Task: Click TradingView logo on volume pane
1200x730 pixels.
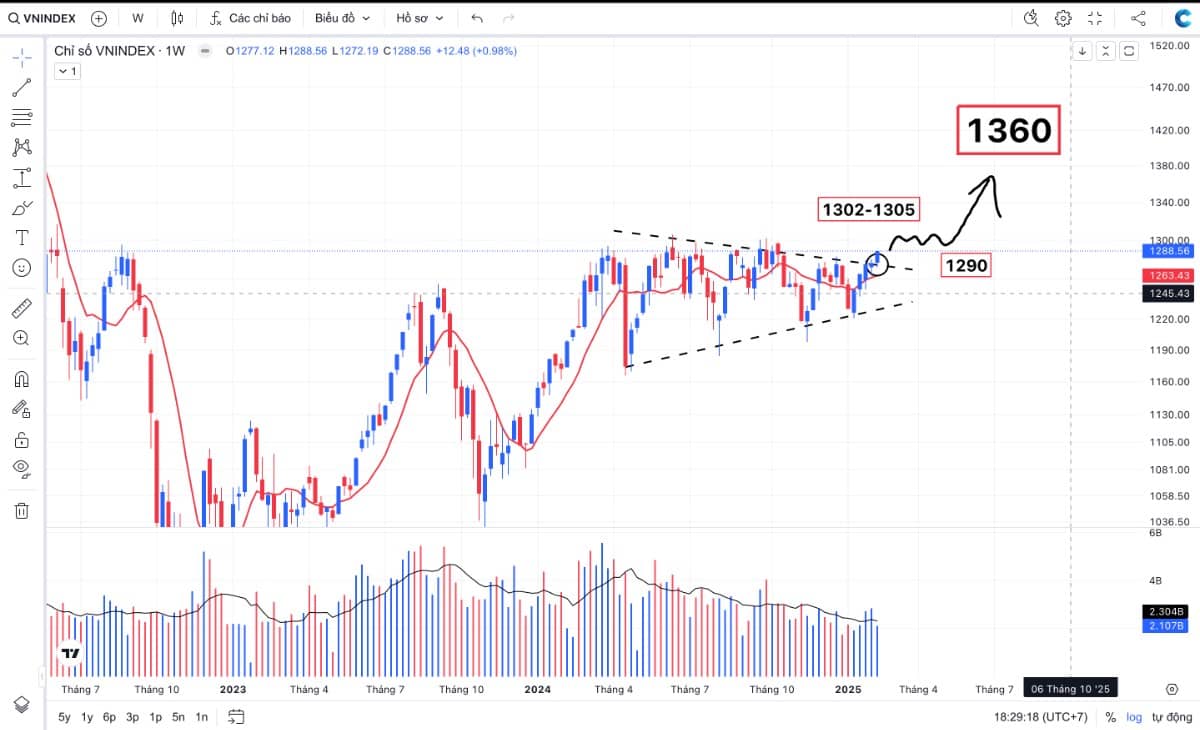Action: (70, 653)
